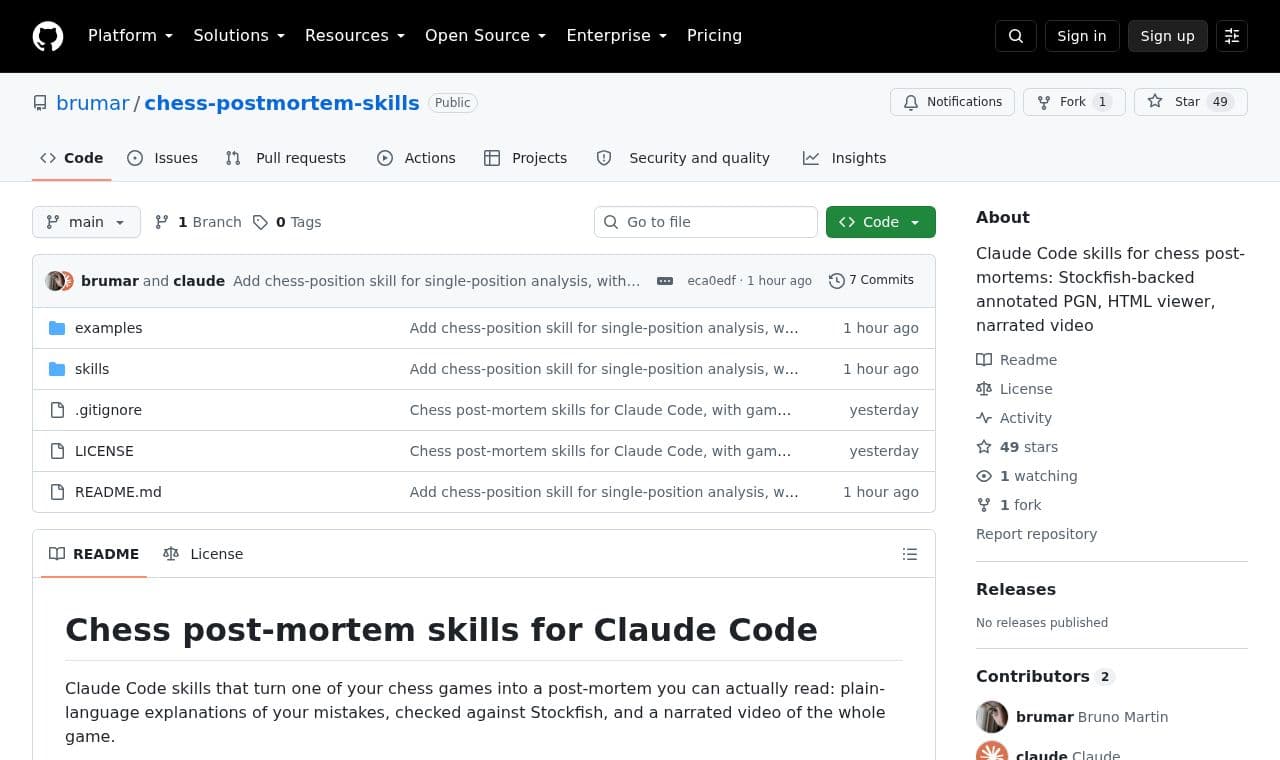Open commit hash eca0edf
This screenshot has height=760, width=1280.
click(x=712, y=281)
